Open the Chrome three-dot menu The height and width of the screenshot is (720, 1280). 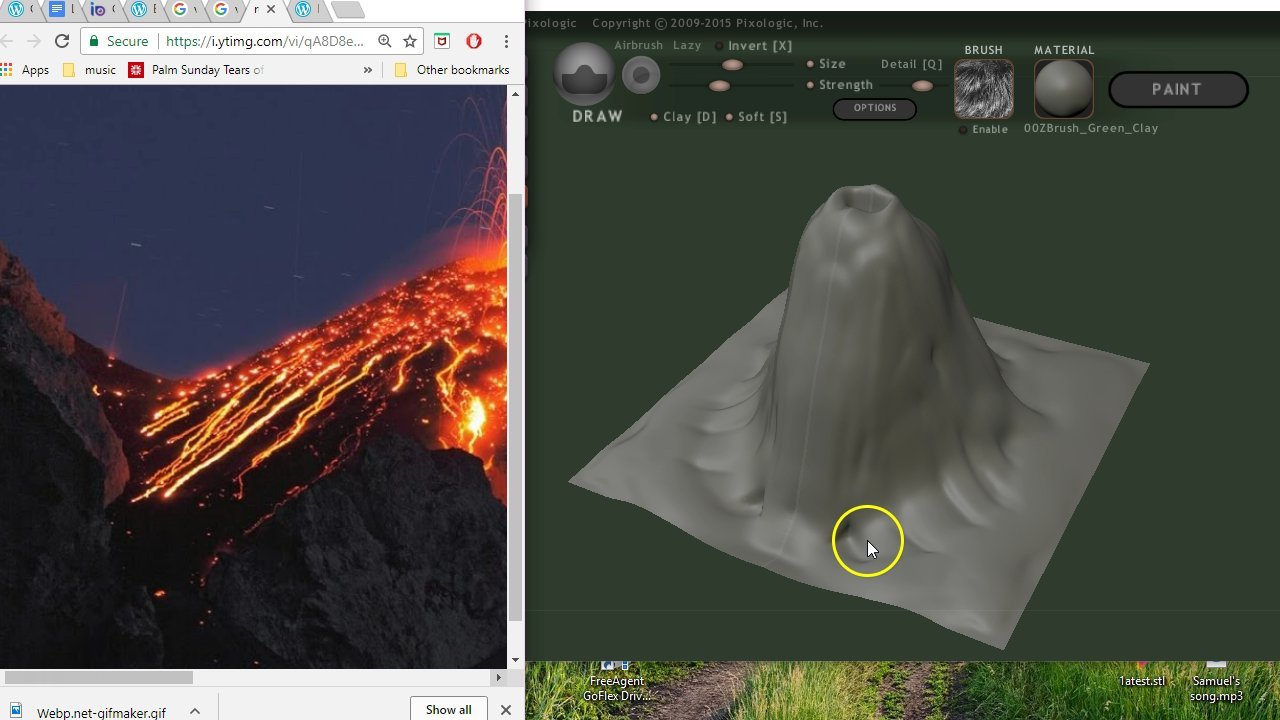[505, 42]
